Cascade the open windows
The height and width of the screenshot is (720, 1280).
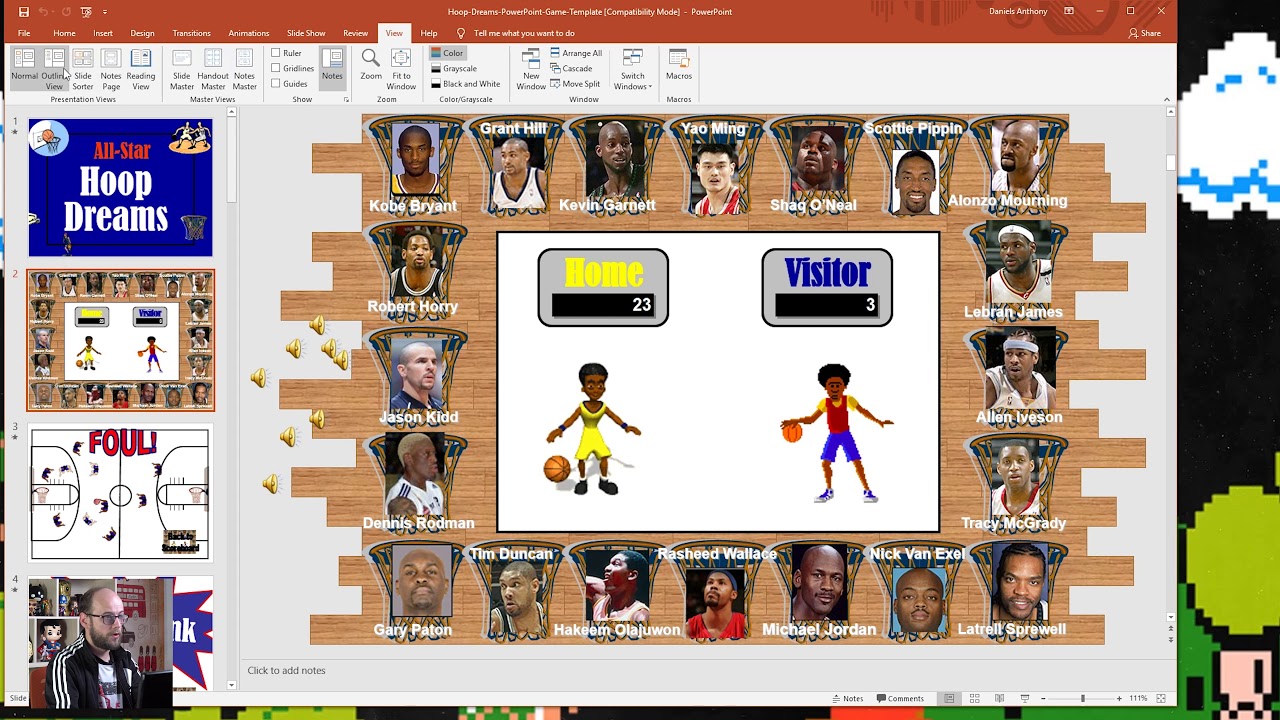[x=571, y=68]
